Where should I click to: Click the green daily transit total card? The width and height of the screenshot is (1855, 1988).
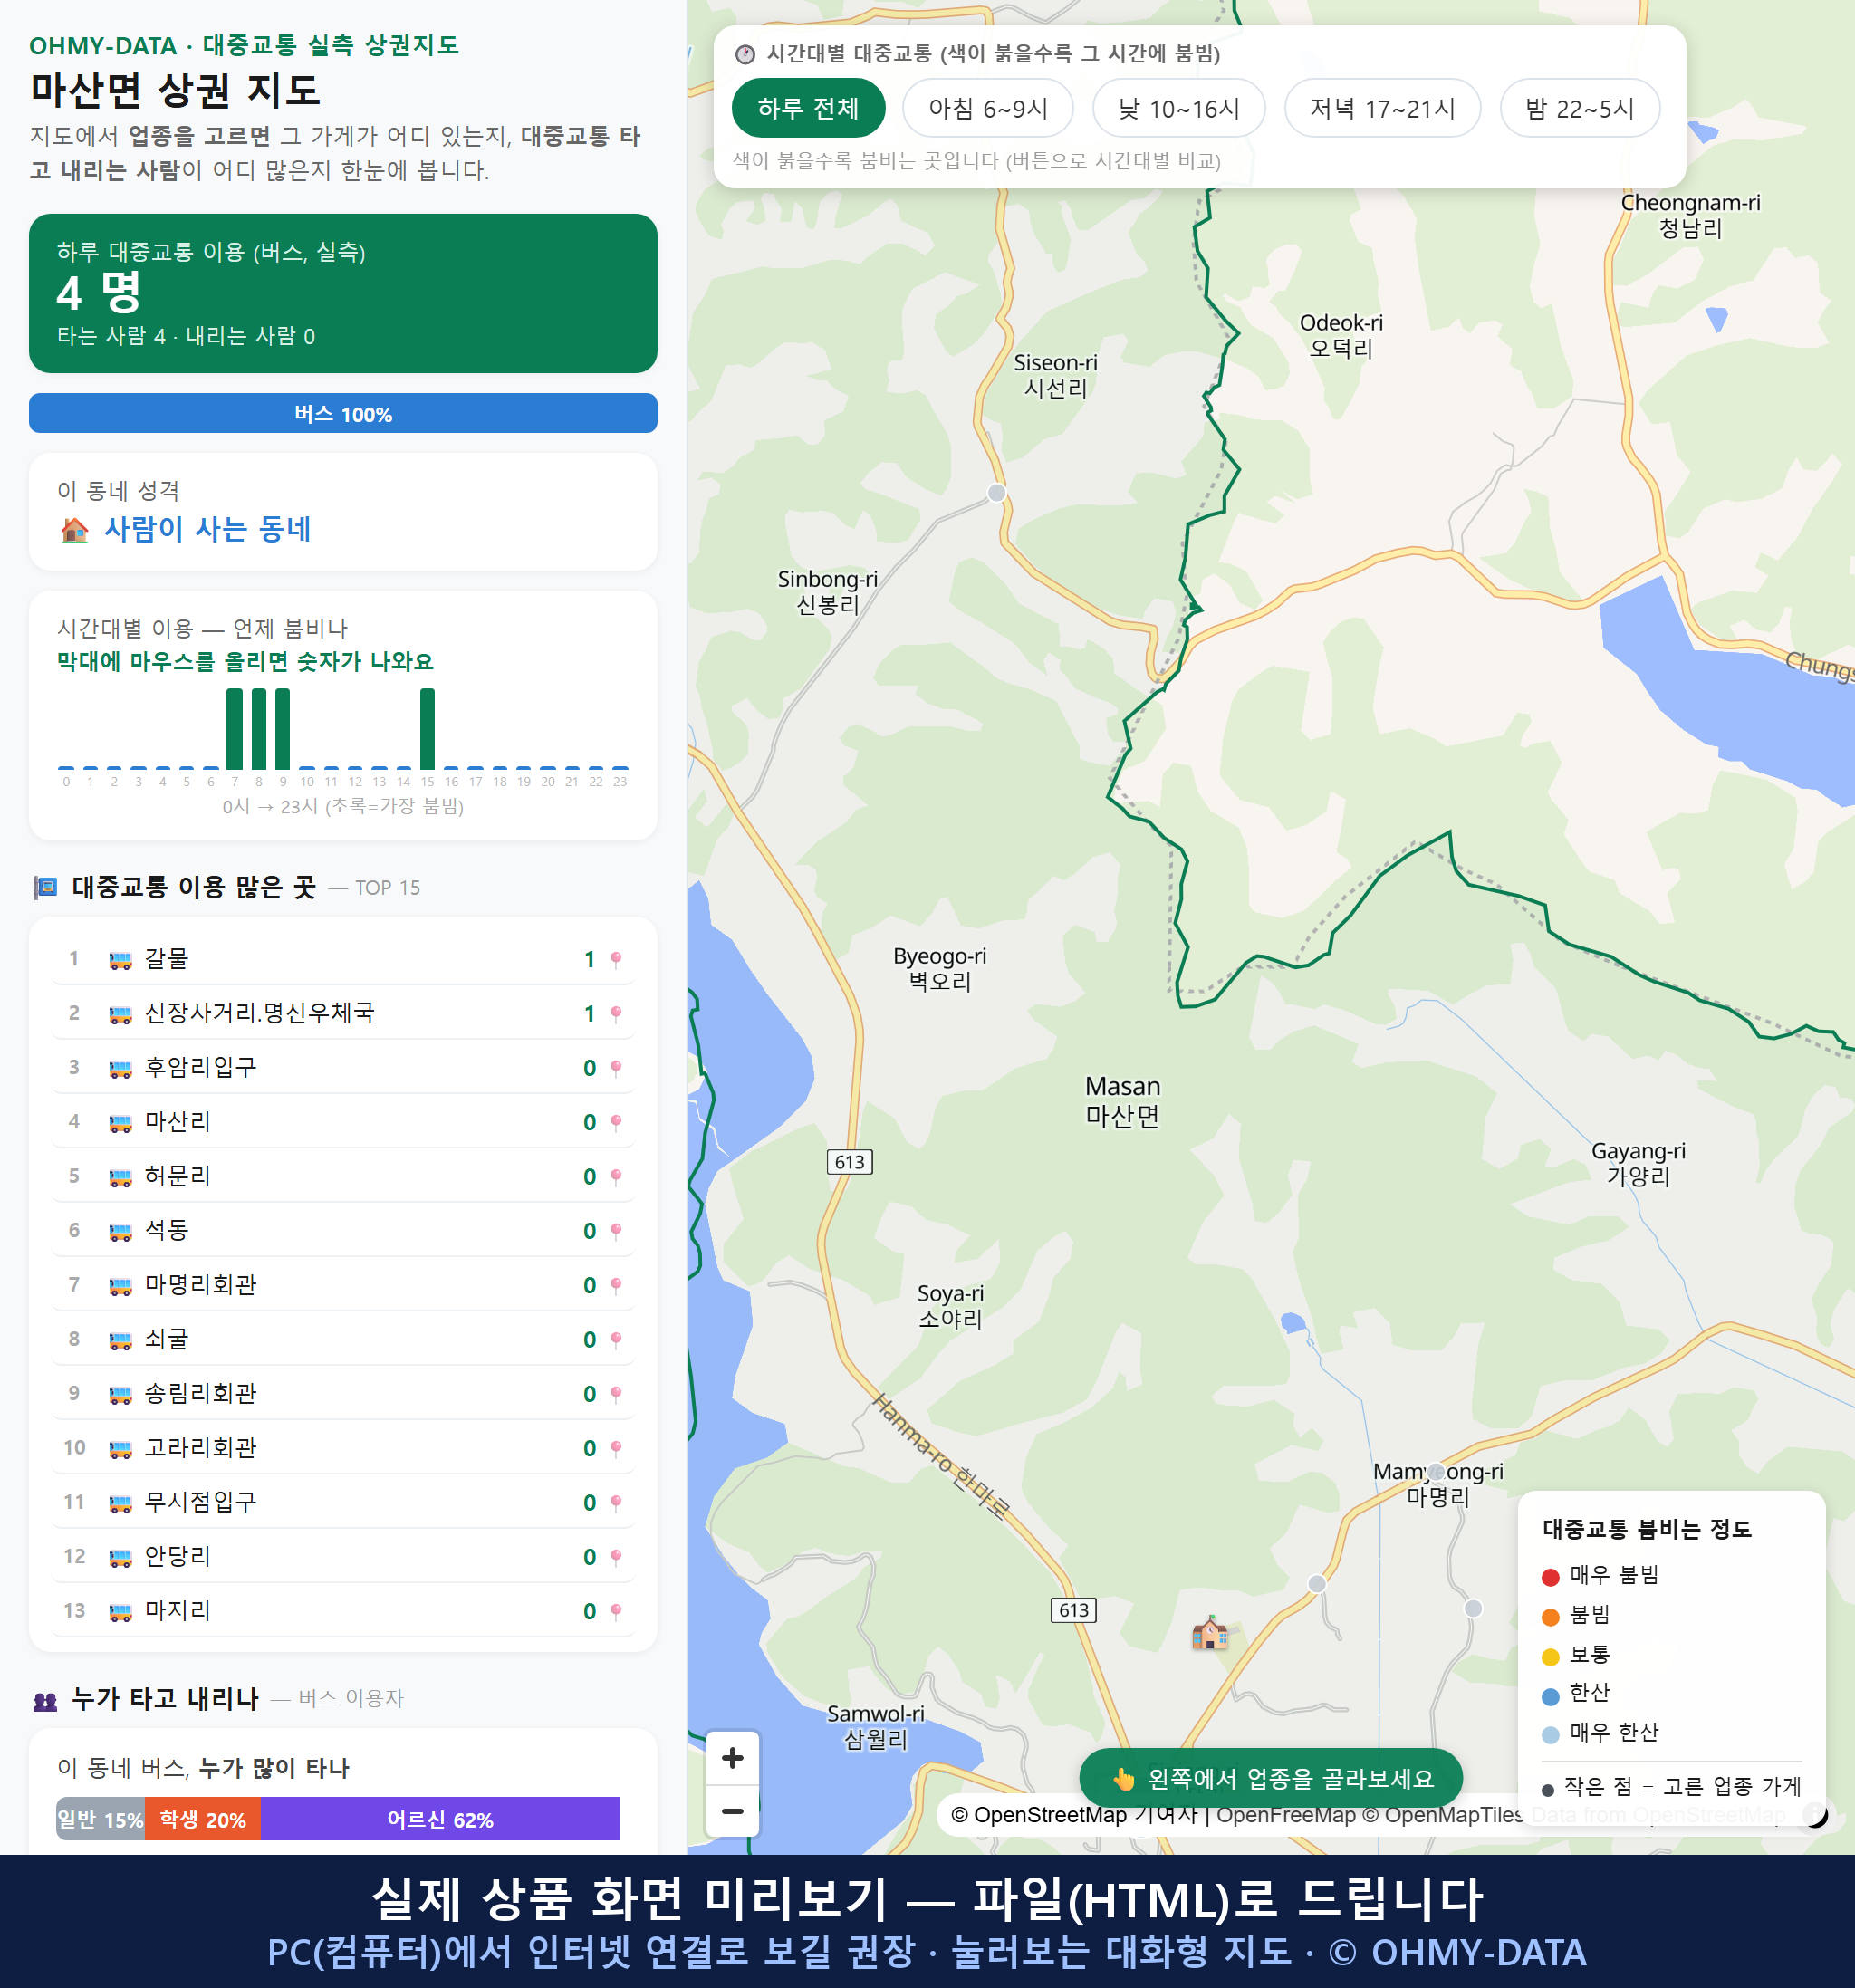pyautogui.click(x=343, y=293)
